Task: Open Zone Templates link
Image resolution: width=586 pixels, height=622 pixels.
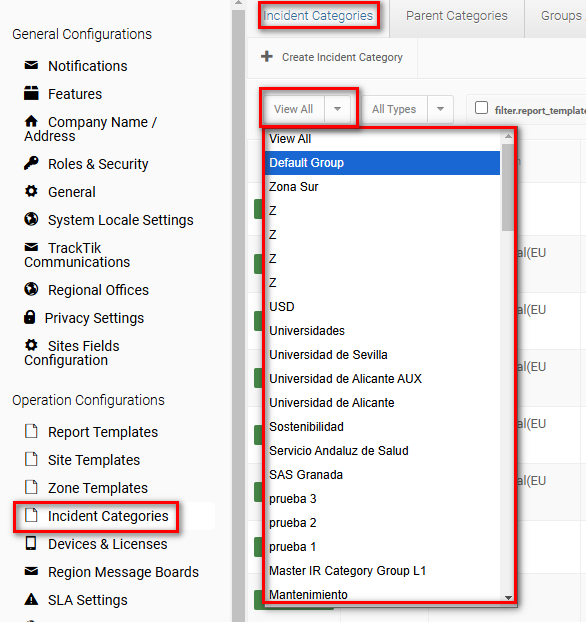Action: [98, 488]
